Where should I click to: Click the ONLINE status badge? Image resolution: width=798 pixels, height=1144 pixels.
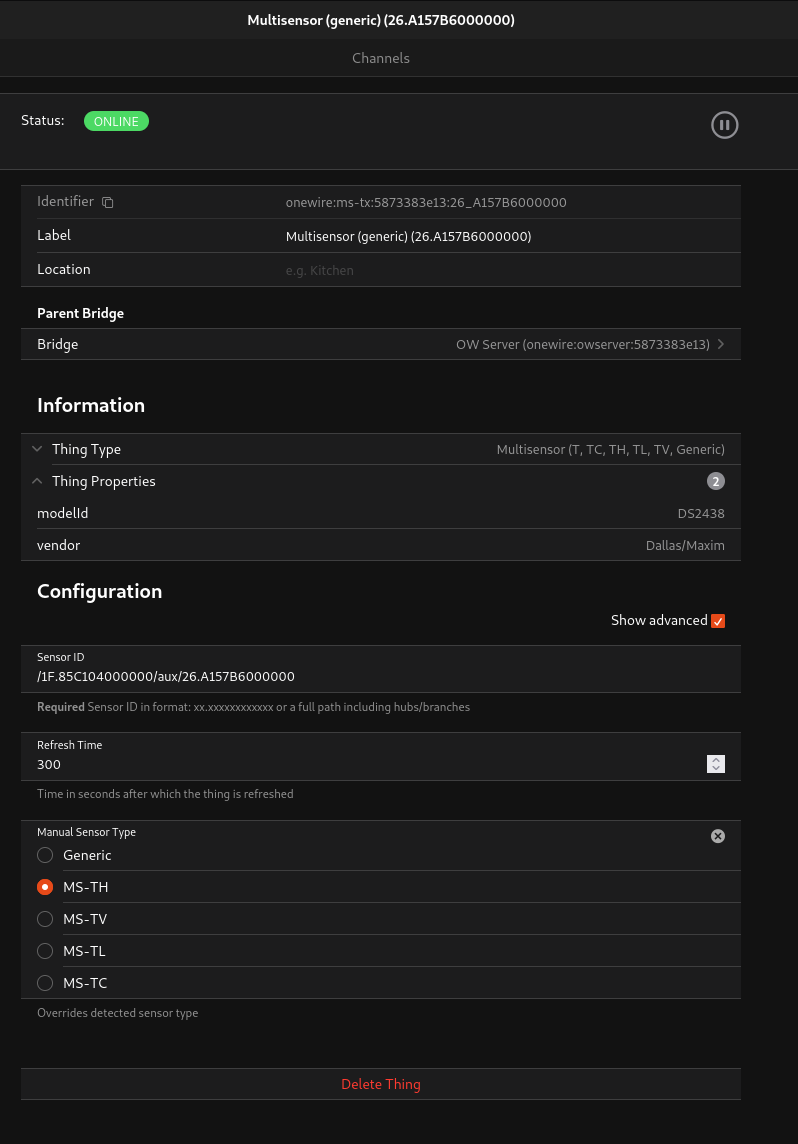click(x=116, y=121)
